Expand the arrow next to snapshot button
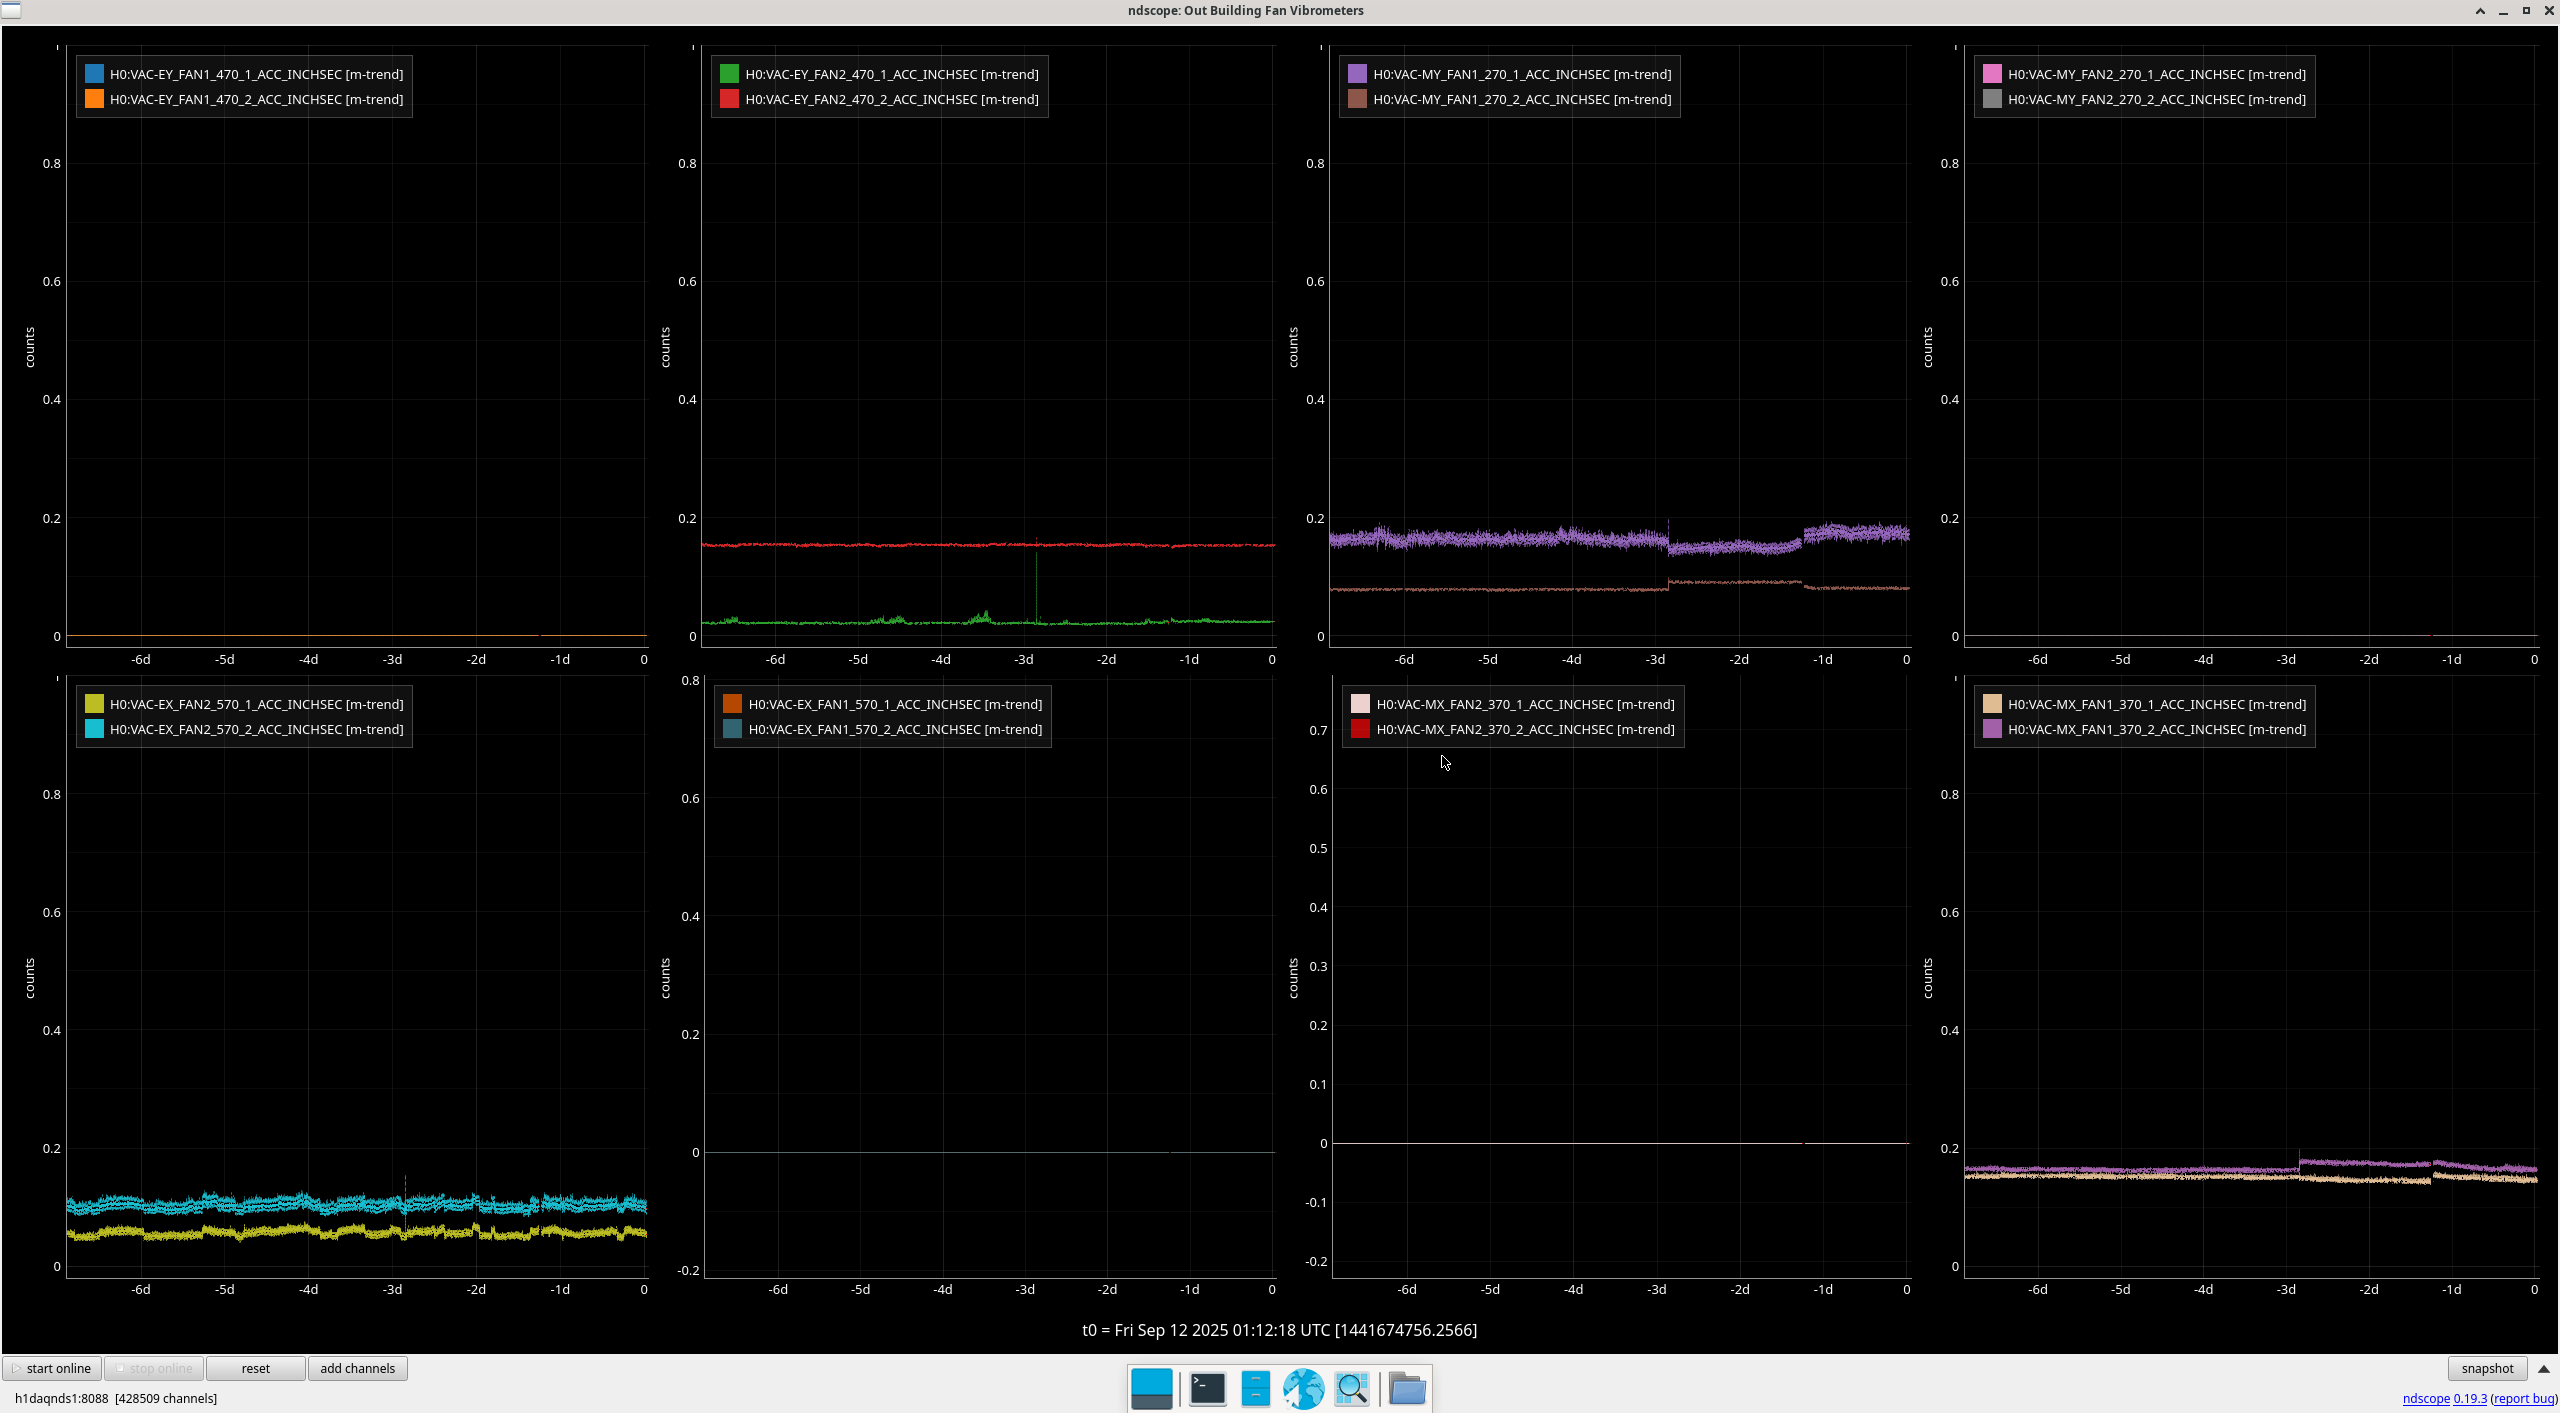Screen dimensions: 2560x1413 pos(2544,1368)
